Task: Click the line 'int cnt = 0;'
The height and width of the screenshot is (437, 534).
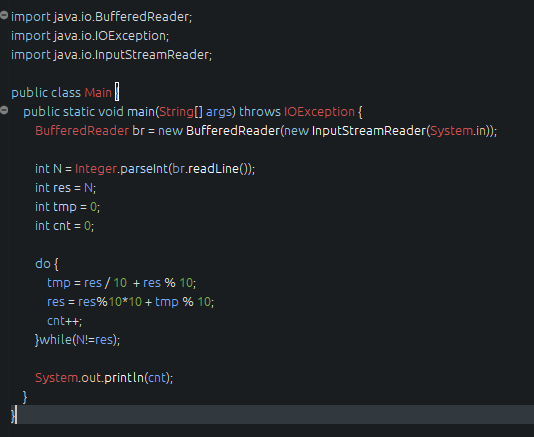Action: pyautogui.click(x=64, y=226)
